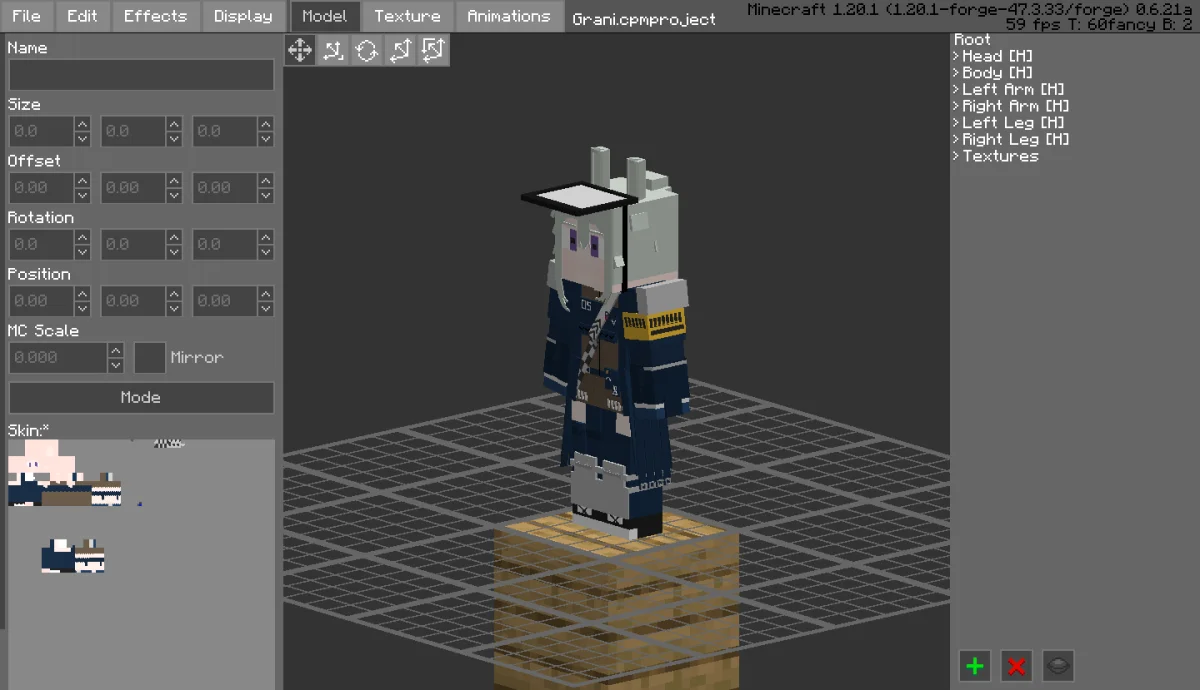Toggle the eye visibility button
The image size is (1200, 690).
[x=1059, y=665]
